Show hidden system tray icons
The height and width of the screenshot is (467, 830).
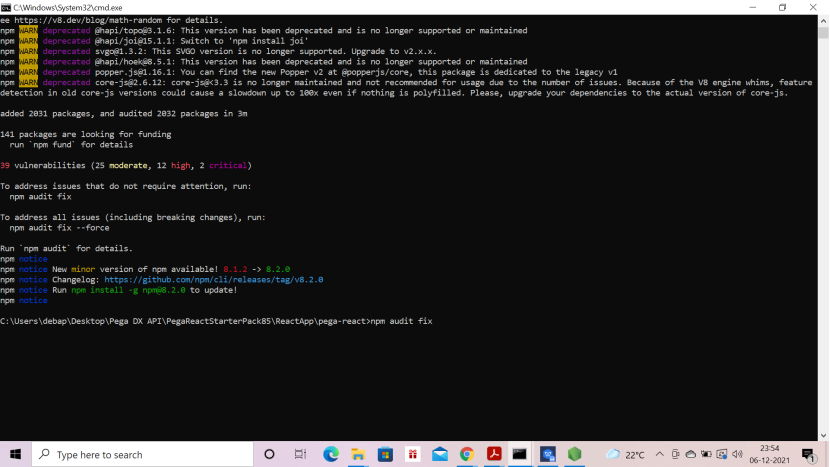(x=660, y=454)
